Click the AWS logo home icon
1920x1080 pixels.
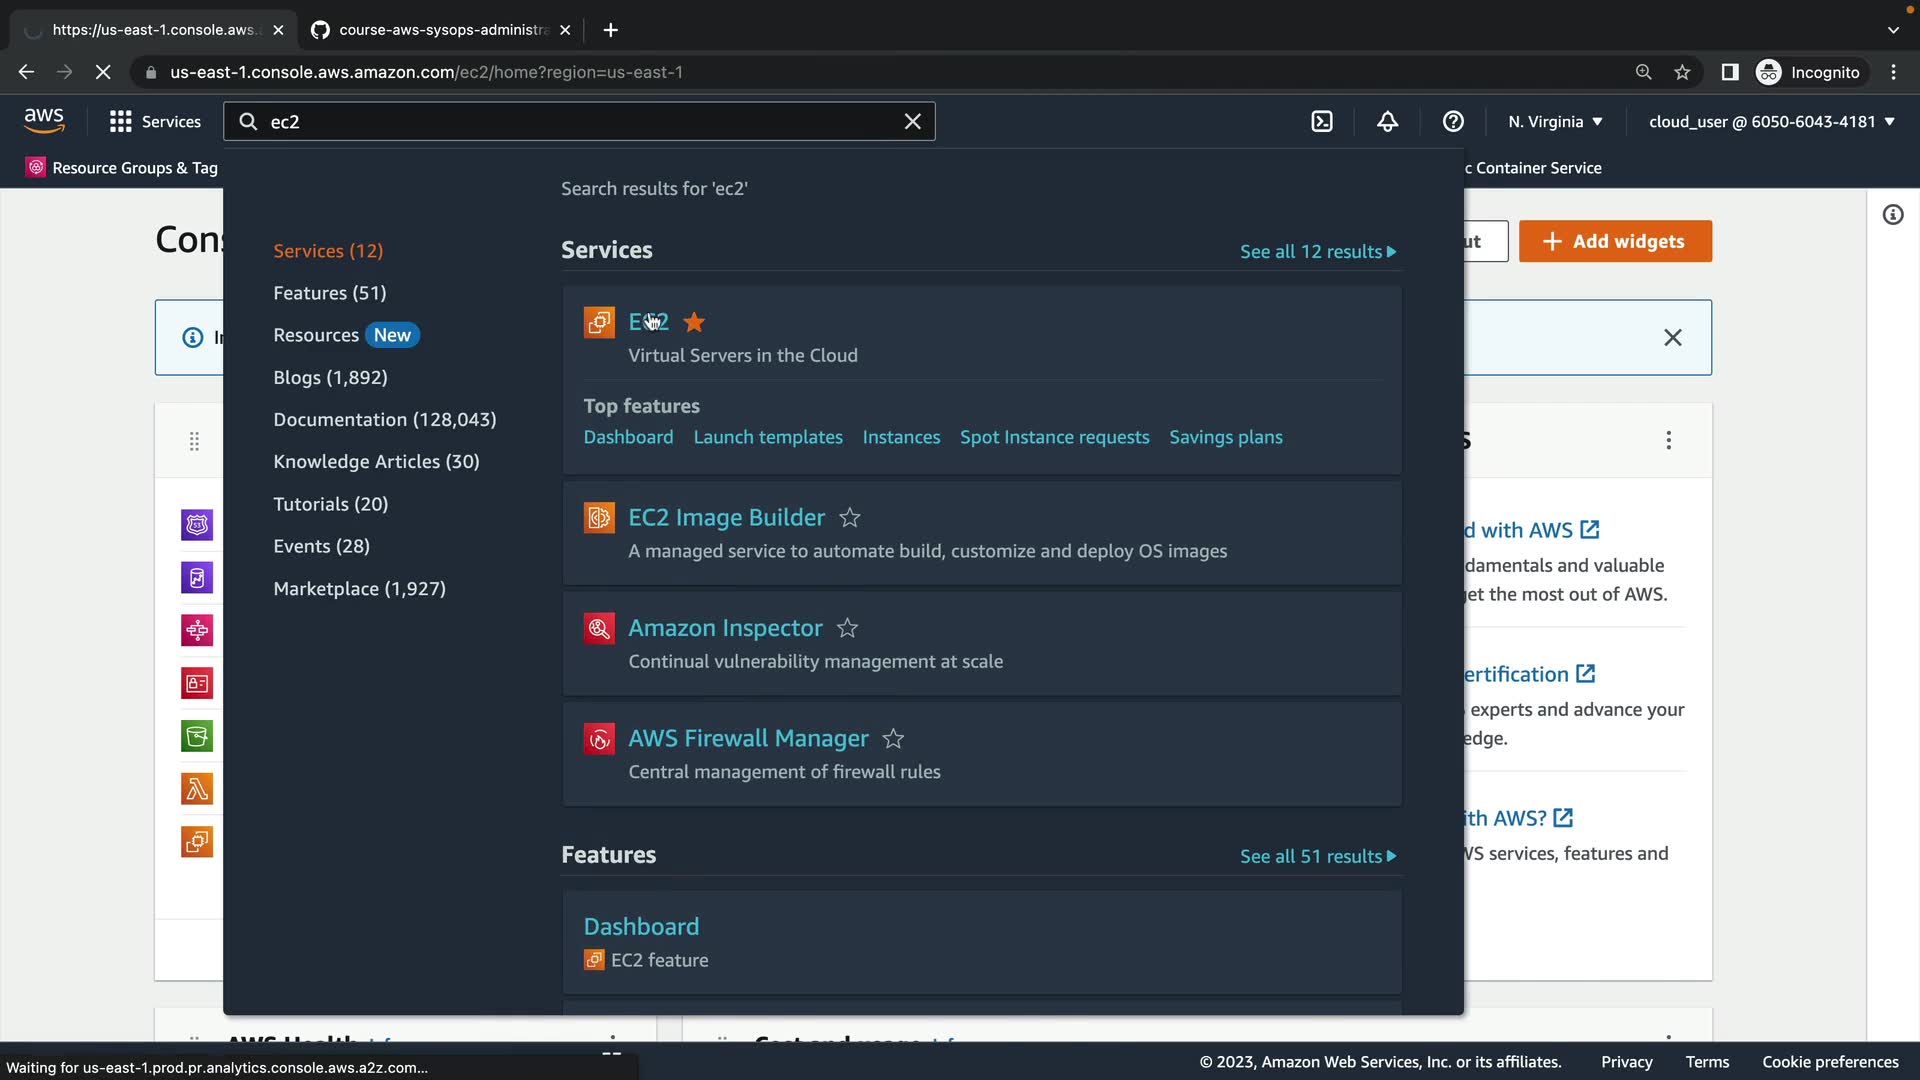(44, 121)
